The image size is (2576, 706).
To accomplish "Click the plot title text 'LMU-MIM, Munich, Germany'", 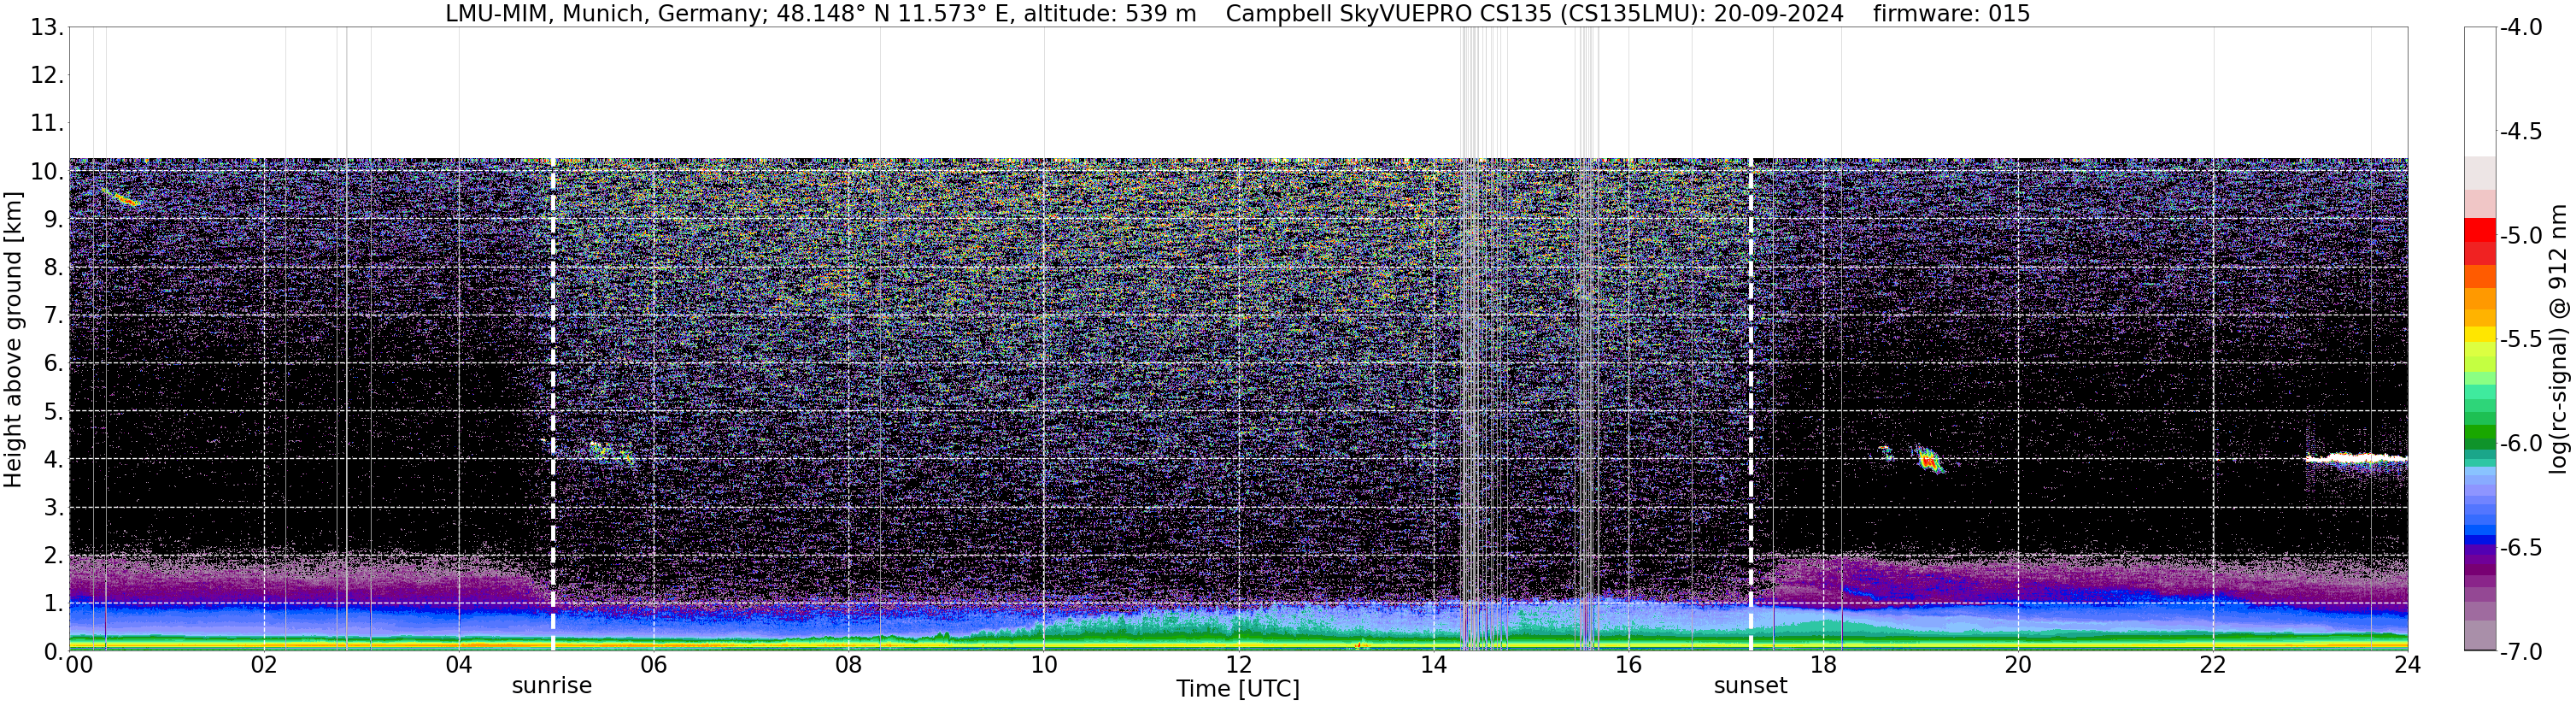I will [x=607, y=14].
